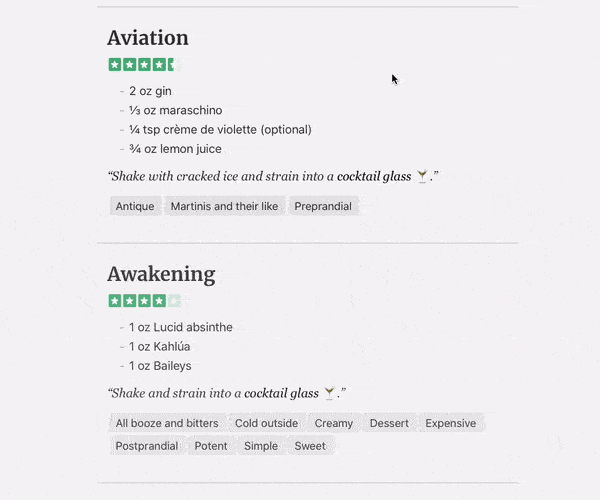Screen dimensions: 600x500
Task: Click the Awakening star rating
Action: tap(145, 301)
